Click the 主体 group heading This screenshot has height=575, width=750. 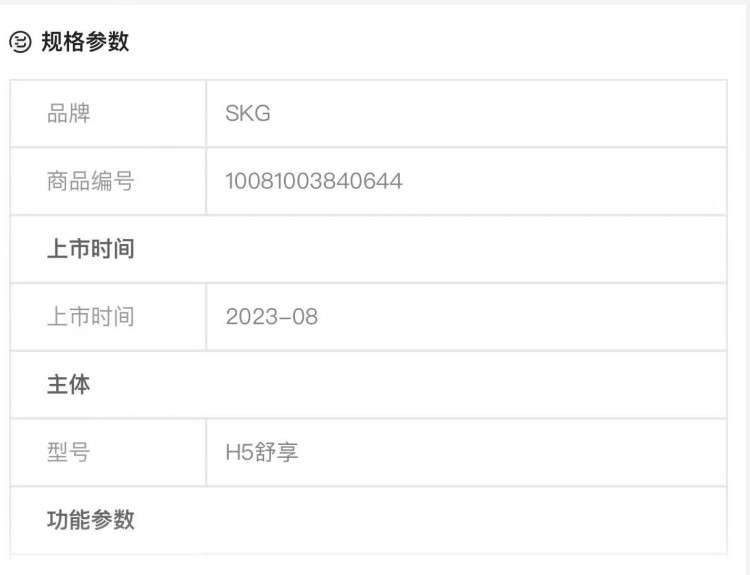[69, 385]
